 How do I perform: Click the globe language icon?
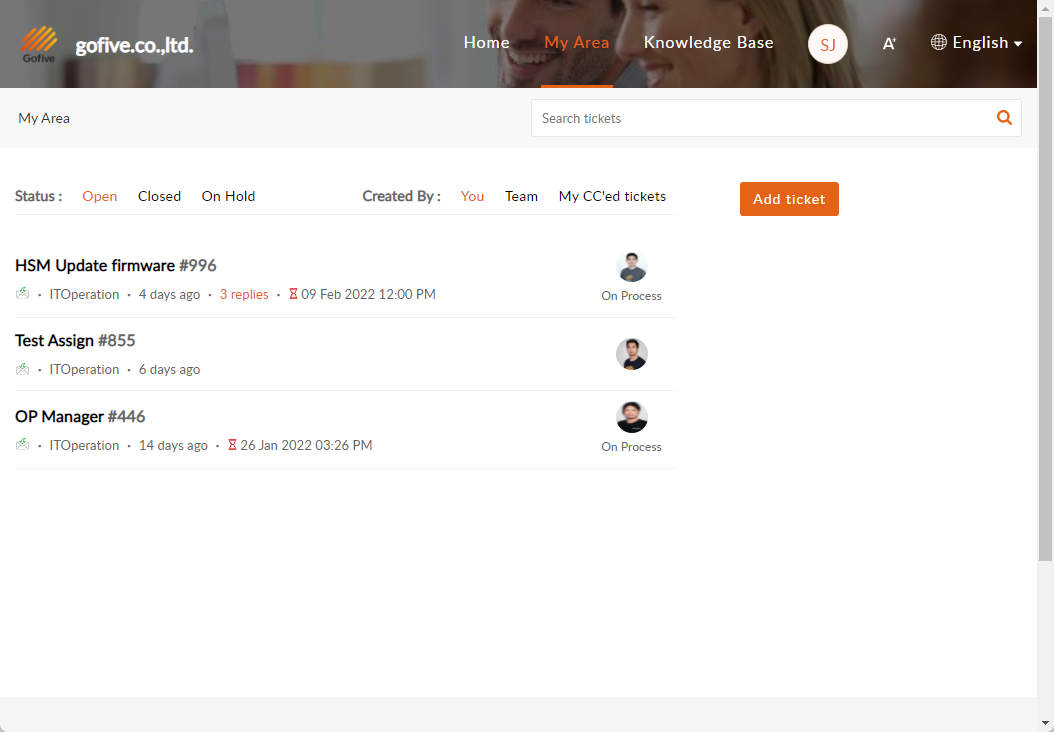coord(939,43)
